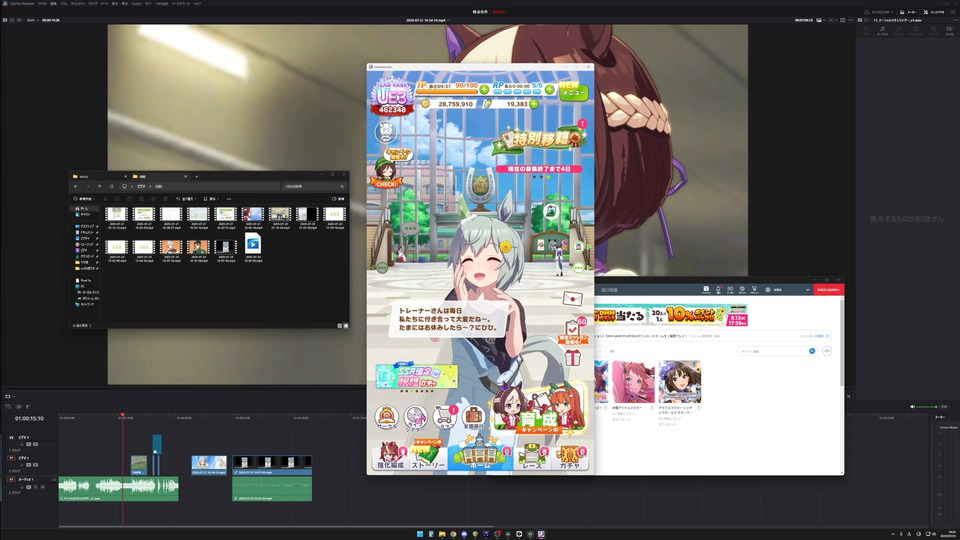Switch to the 強化編成 tab in the game
Viewport: 960px width, 540px height.
(390, 456)
